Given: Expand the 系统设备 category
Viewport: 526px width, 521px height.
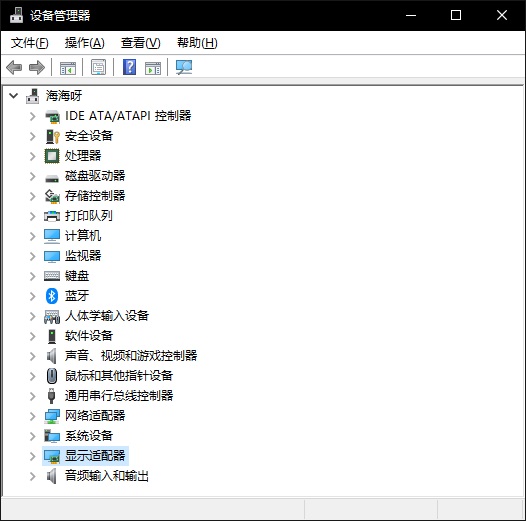Looking at the screenshot, I should pos(33,436).
